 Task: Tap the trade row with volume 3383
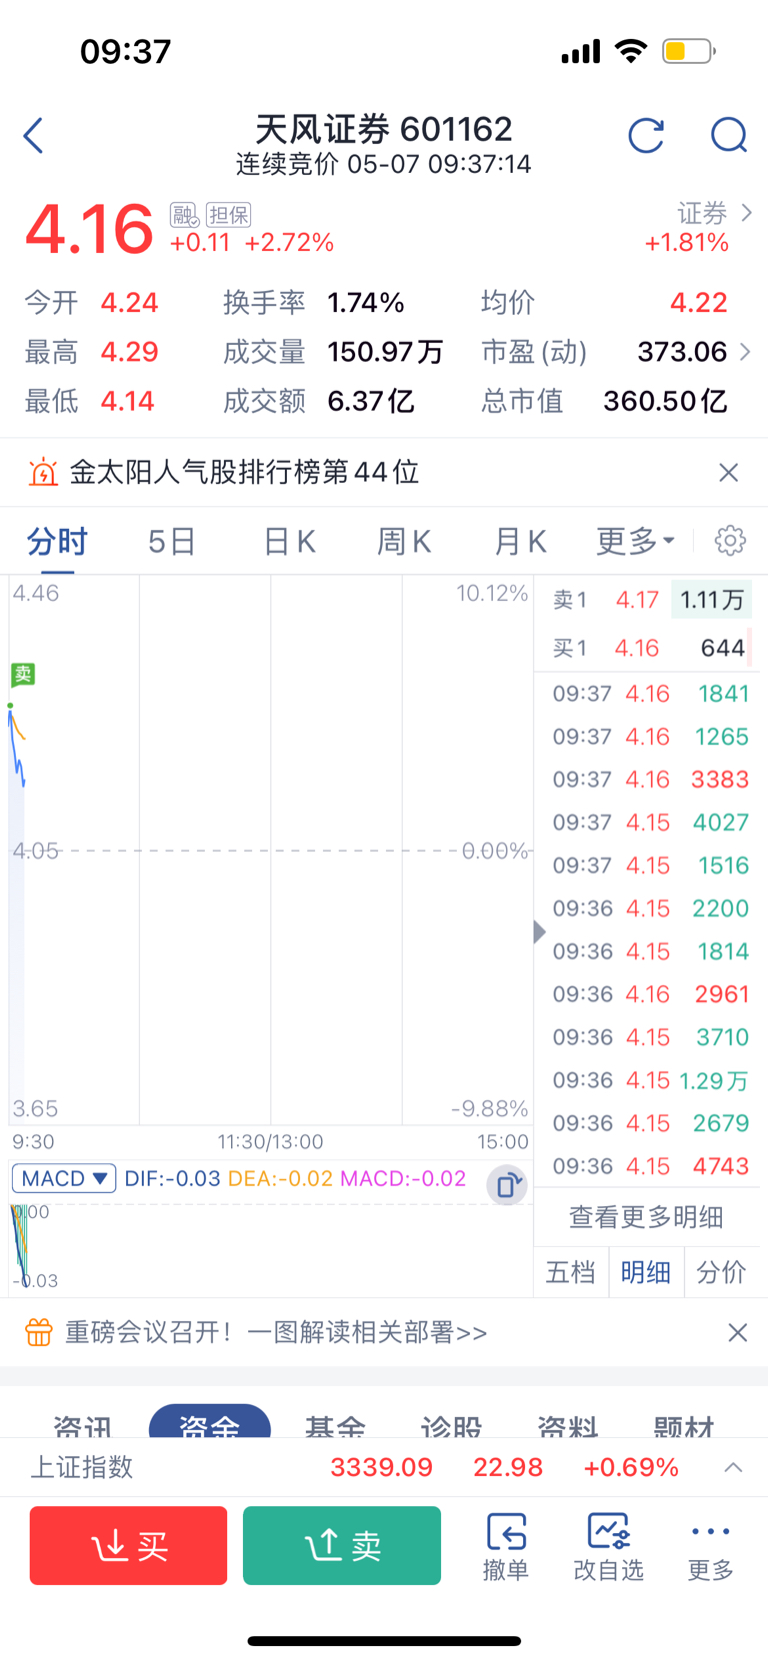(x=648, y=779)
